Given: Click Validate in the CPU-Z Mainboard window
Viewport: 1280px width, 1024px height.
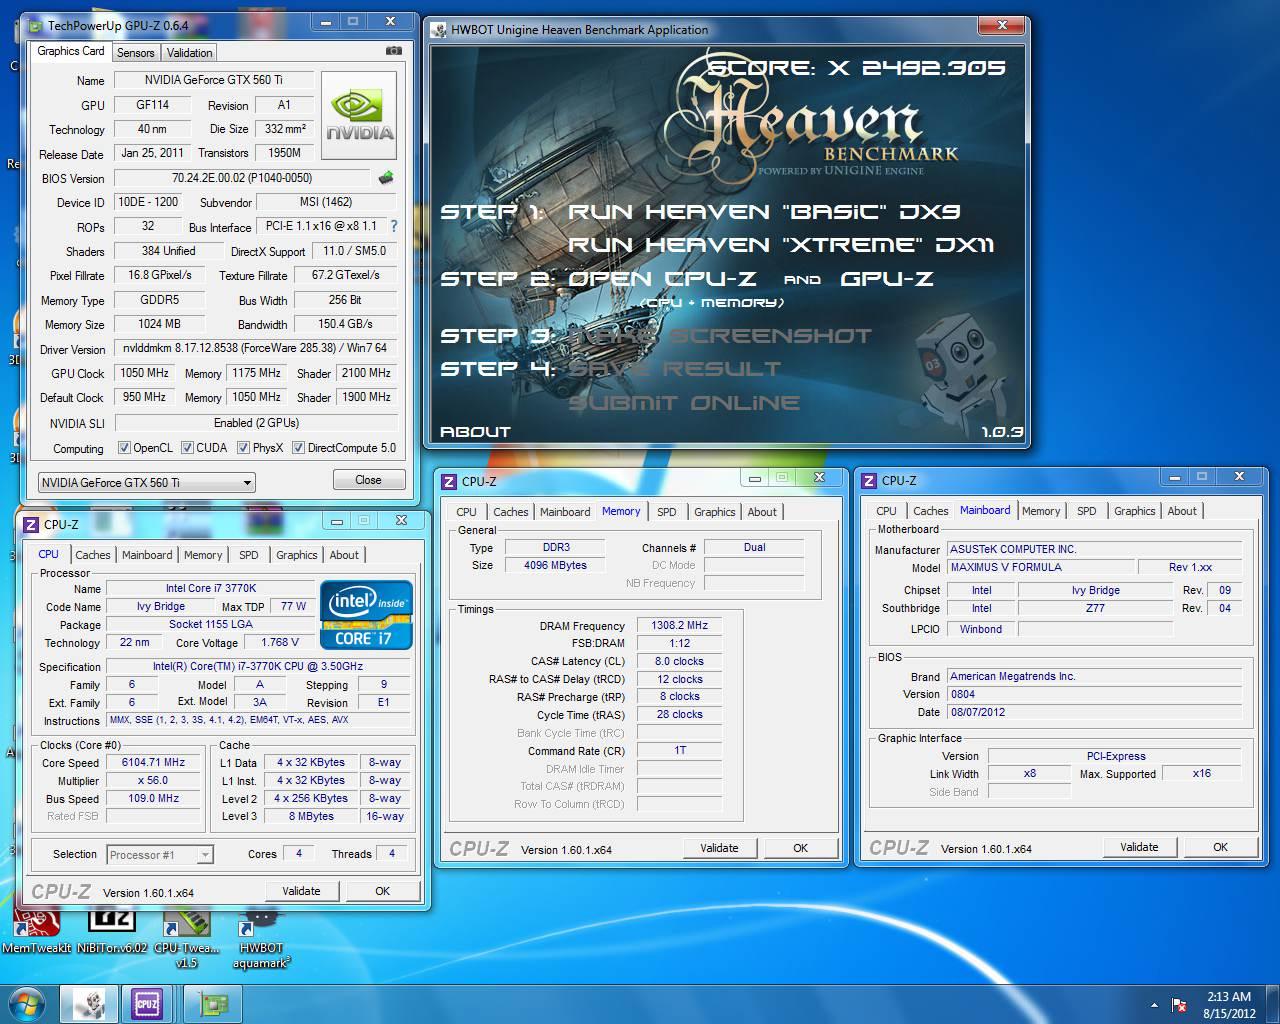Looking at the screenshot, I should pyautogui.click(x=1139, y=847).
